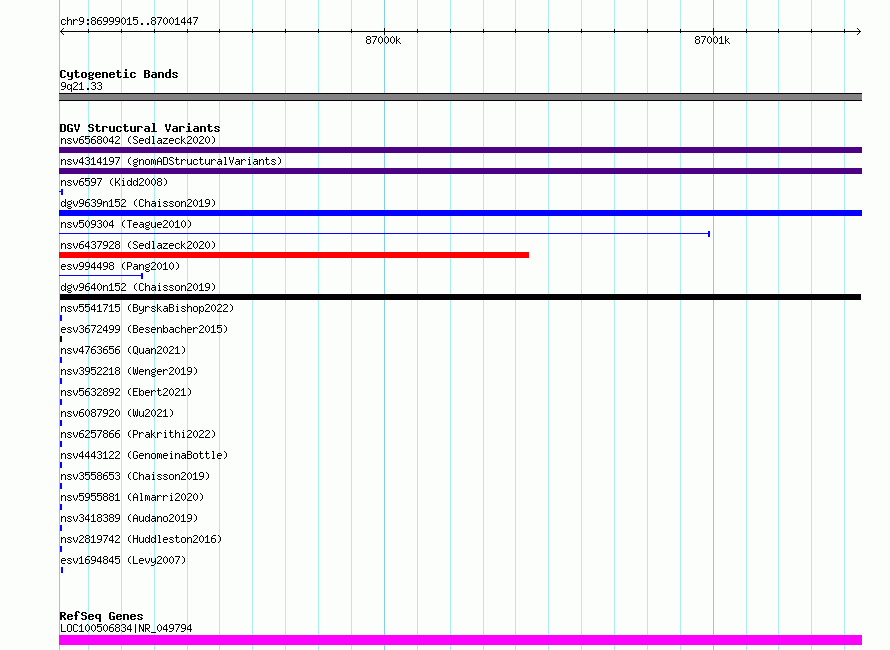Open variant nsv6087920 (Wu2021) label

coord(117,413)
